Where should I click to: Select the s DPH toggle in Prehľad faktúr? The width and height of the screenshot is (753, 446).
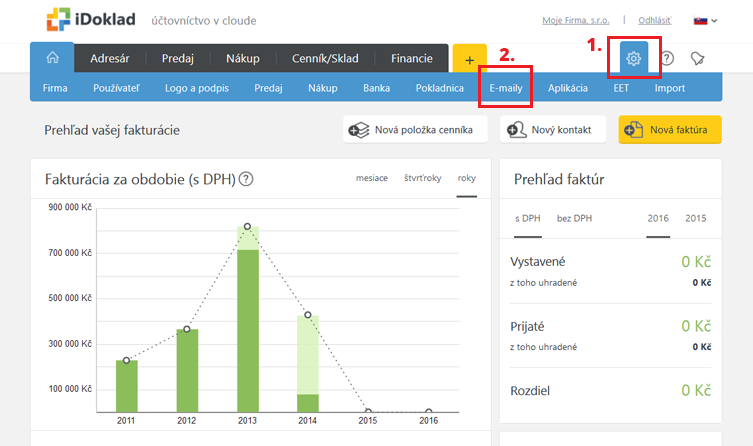pyautogui.click(x=527, y=218)
